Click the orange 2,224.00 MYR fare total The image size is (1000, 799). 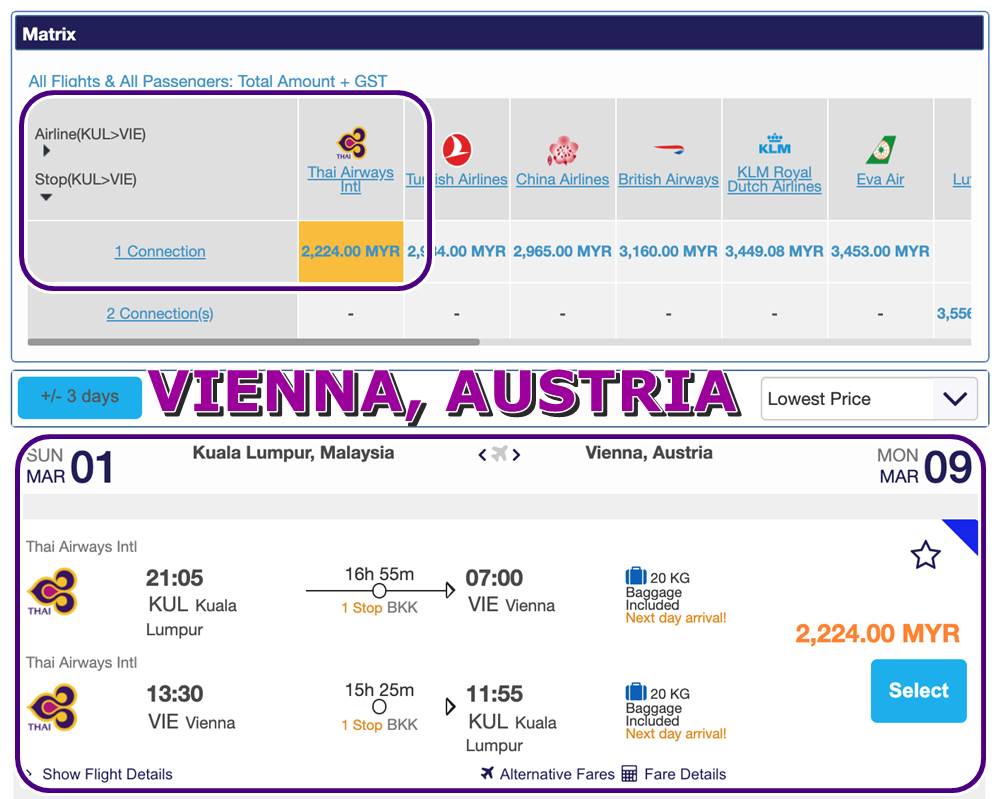(x=878, y=633)
